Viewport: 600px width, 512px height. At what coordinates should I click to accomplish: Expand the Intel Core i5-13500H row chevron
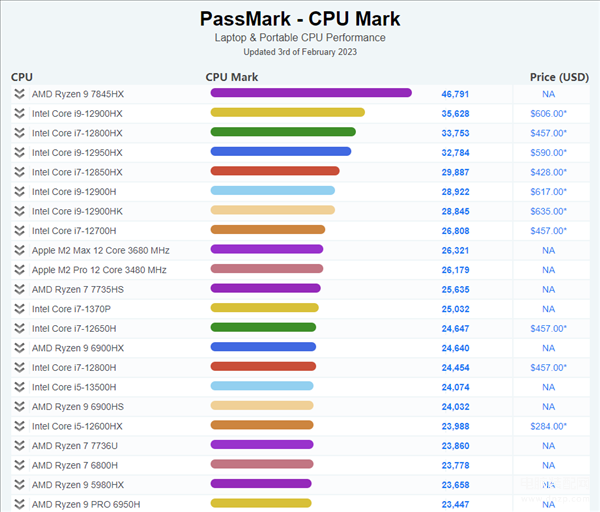(x=19, y=387)
